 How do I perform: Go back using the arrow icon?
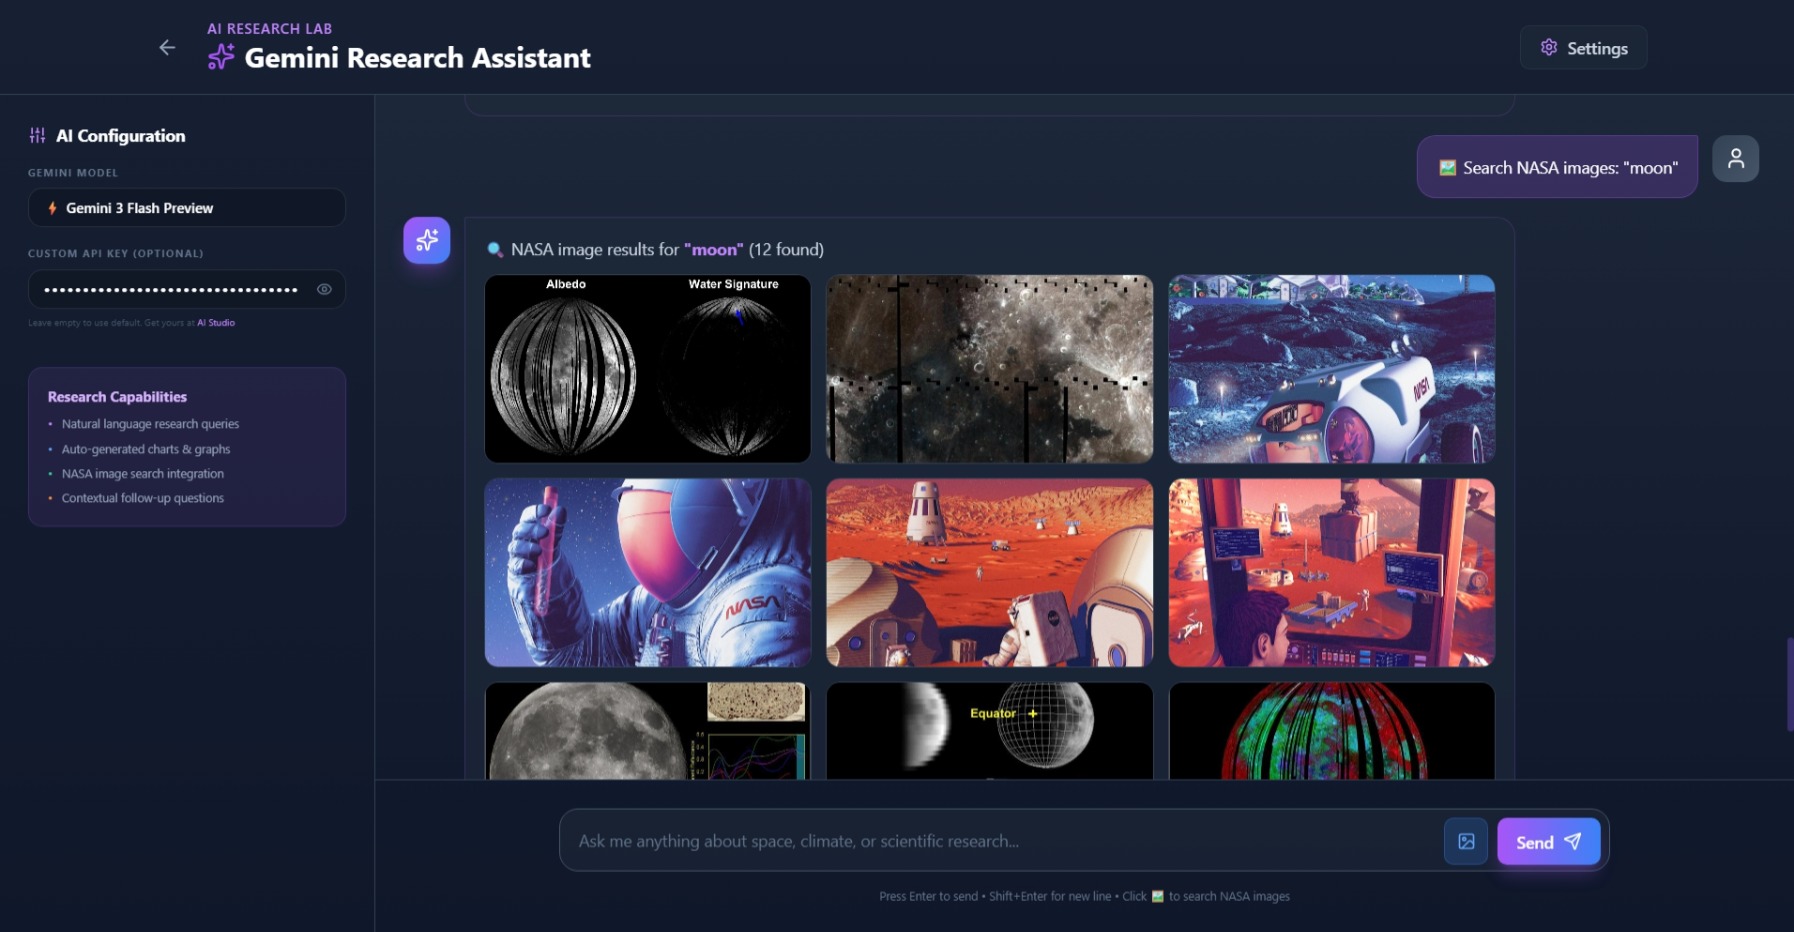167,47
